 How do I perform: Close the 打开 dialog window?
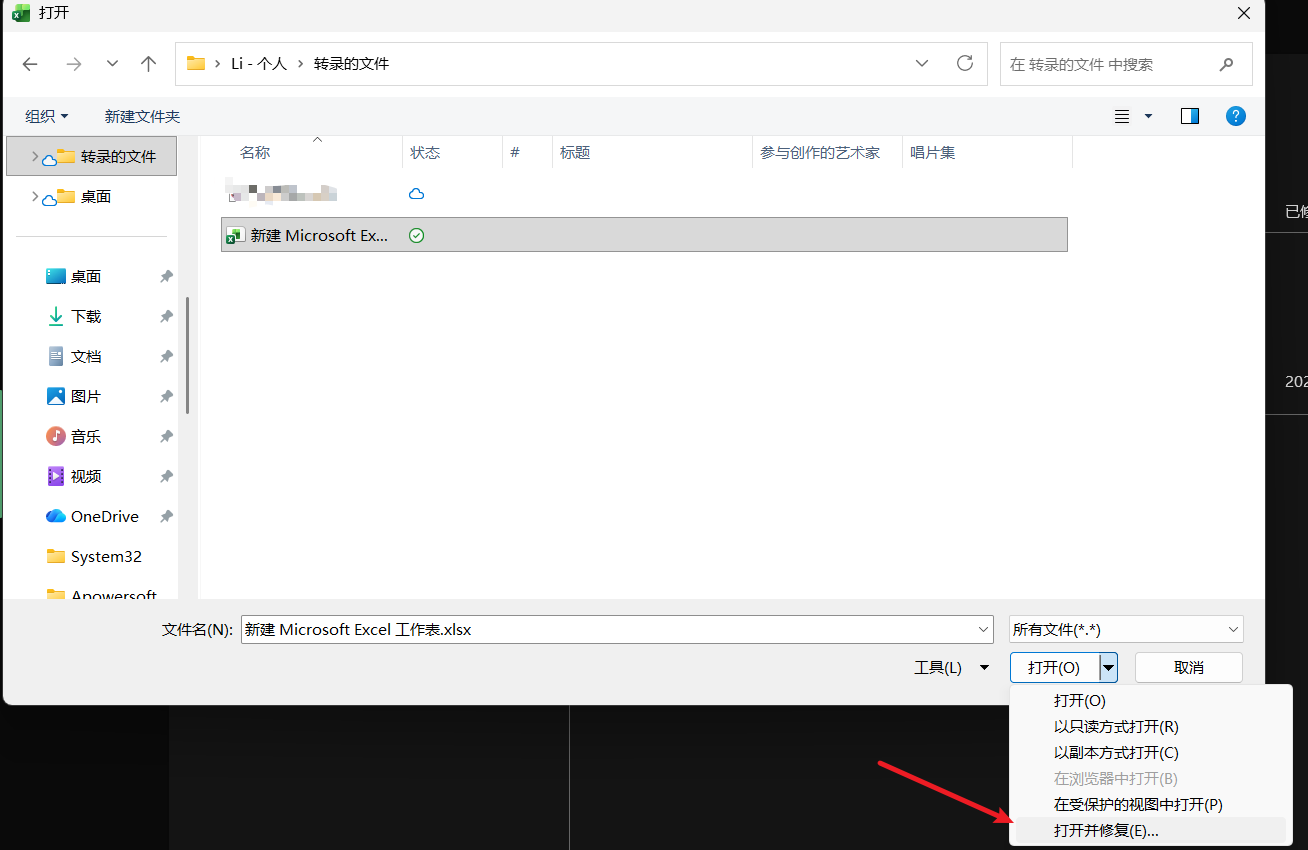click(1244, 13)
